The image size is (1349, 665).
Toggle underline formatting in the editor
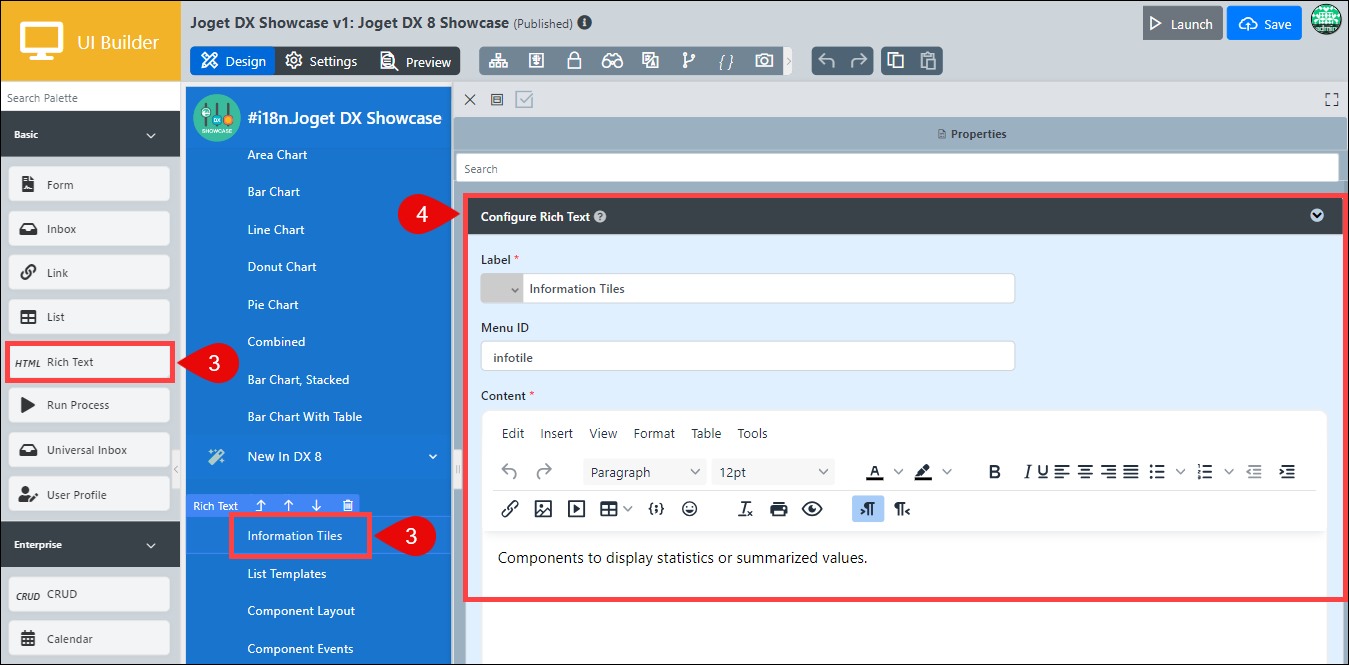pyautogui.click(x=1043, y=472)
